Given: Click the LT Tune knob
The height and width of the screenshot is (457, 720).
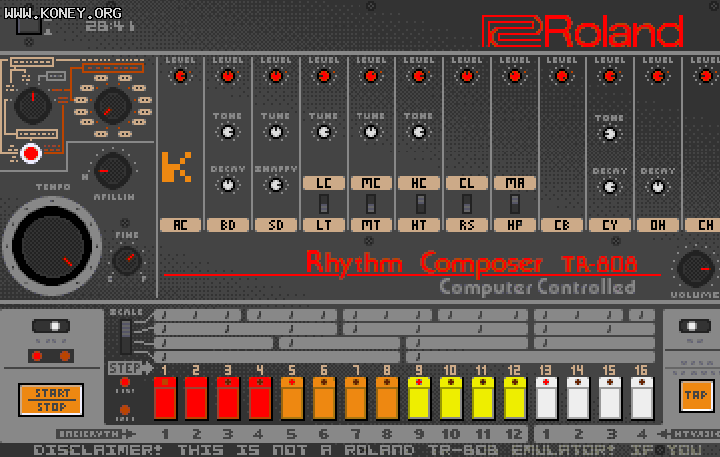Looking at the screenshot, I should pyautogui.click(x=324, y=132).
